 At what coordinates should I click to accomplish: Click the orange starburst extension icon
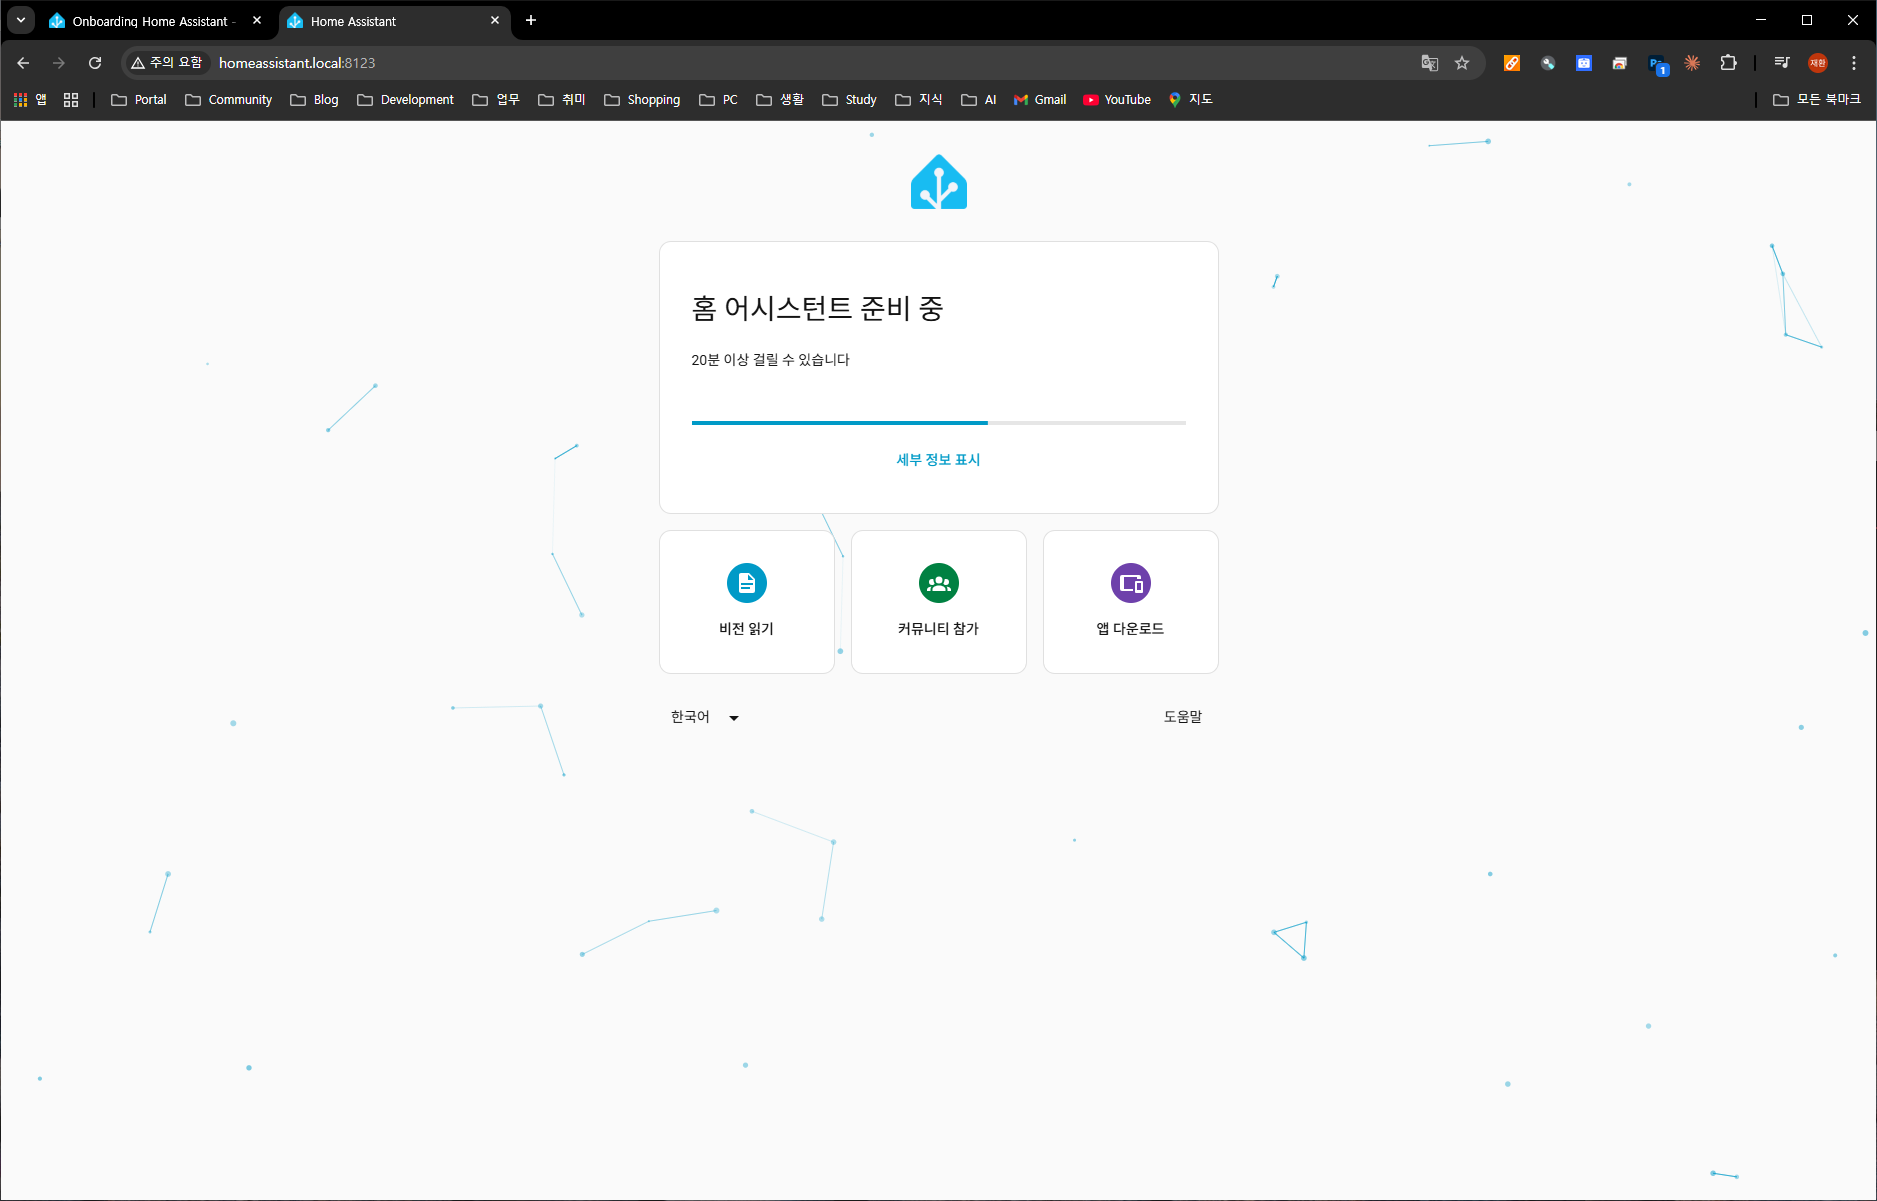[x=1692, y=63]
